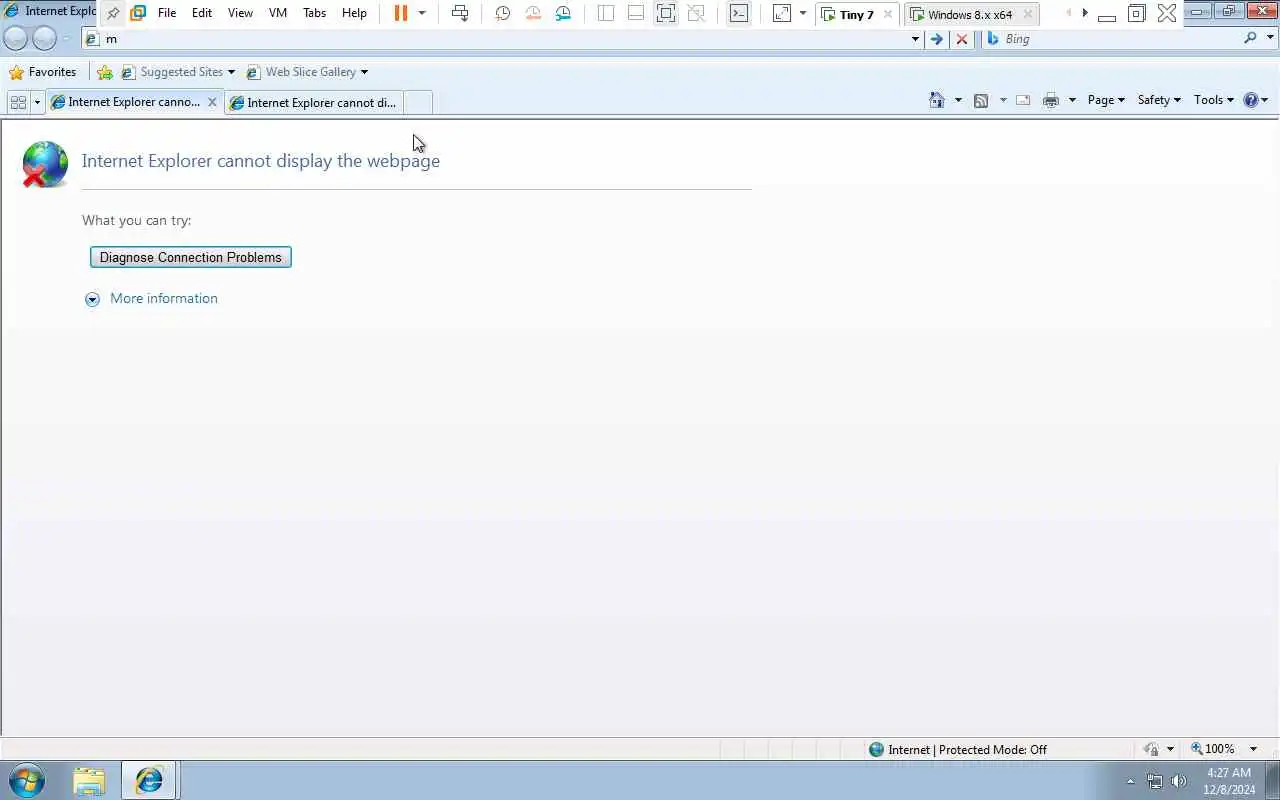The image size is (1280, 800).
Task: Expand the power options dropdown next to pause
Action: pos(422,13)
